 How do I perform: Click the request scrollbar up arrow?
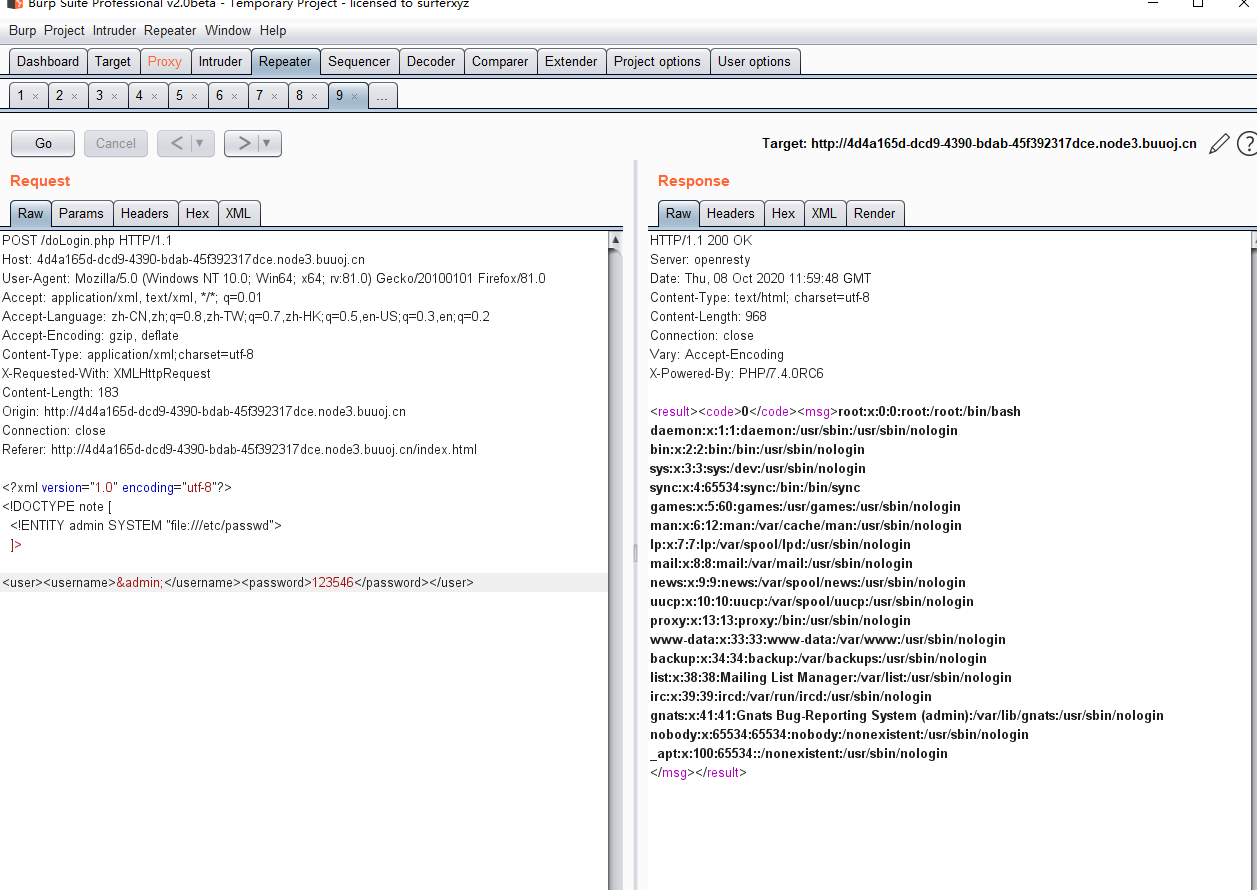coord(615,240)
